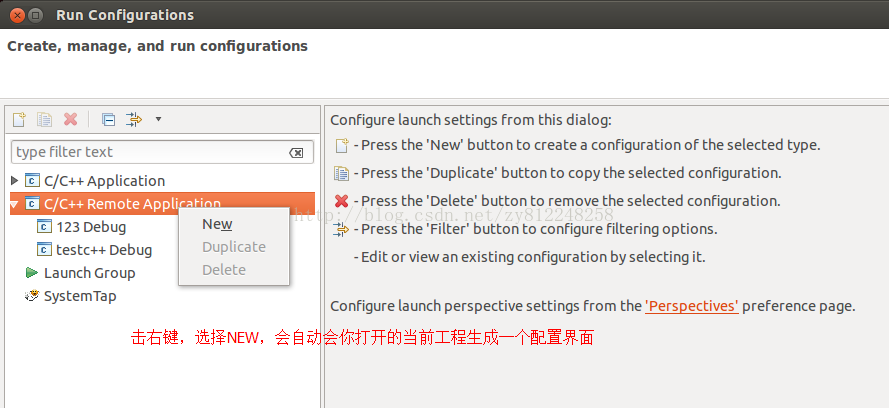This screenshot has width=889, height=408.
Task: Open the filter options dropdown arrow
Action: 158,120
